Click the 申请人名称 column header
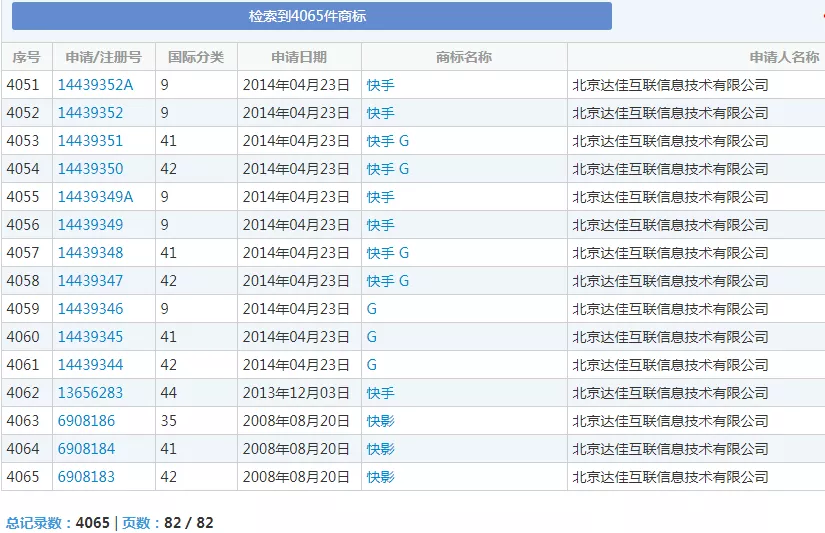 [784, 57]
